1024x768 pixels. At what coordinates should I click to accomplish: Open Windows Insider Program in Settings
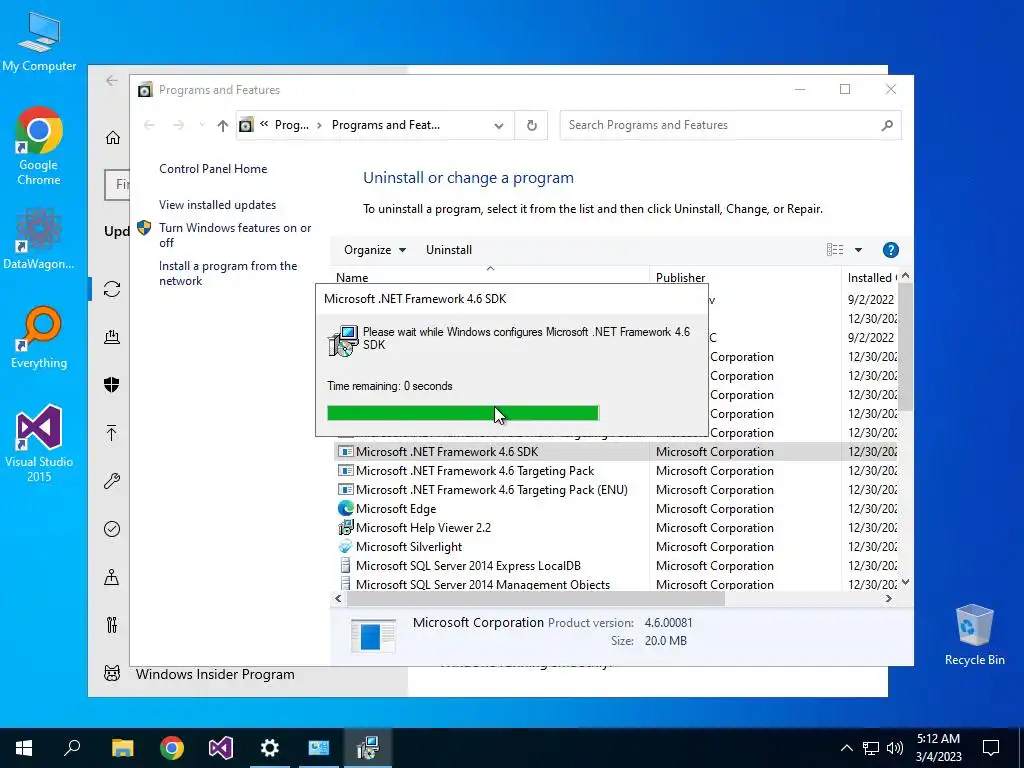(x=215, y=674)
